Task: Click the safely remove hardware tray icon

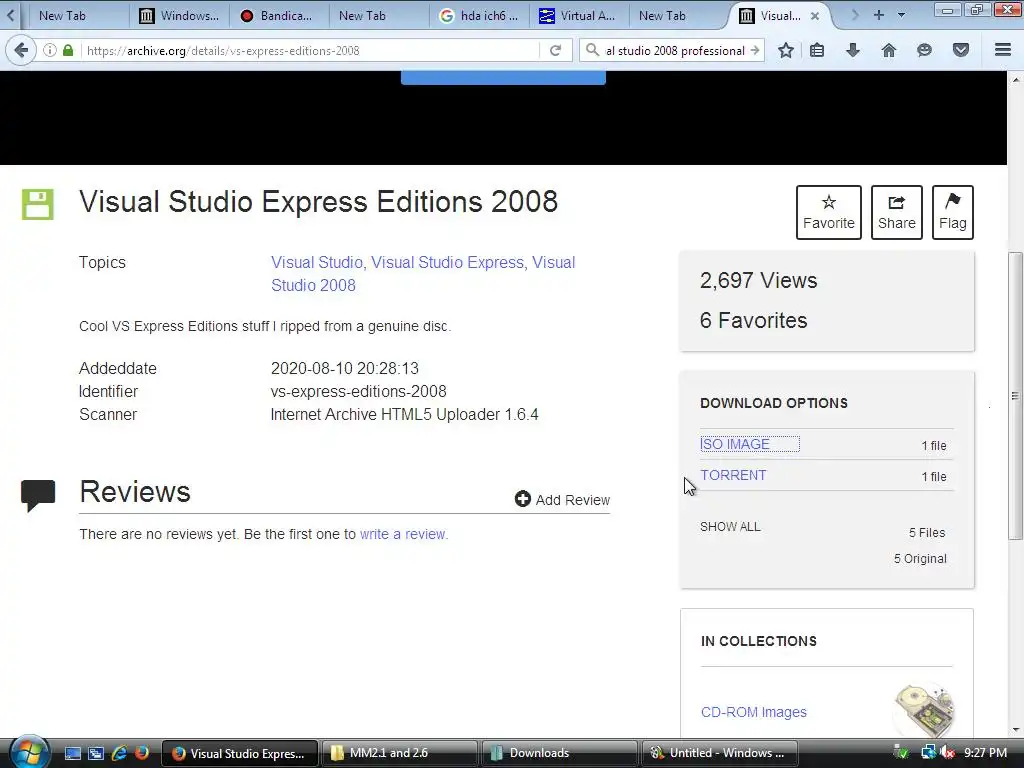Action: click(901, 753)
